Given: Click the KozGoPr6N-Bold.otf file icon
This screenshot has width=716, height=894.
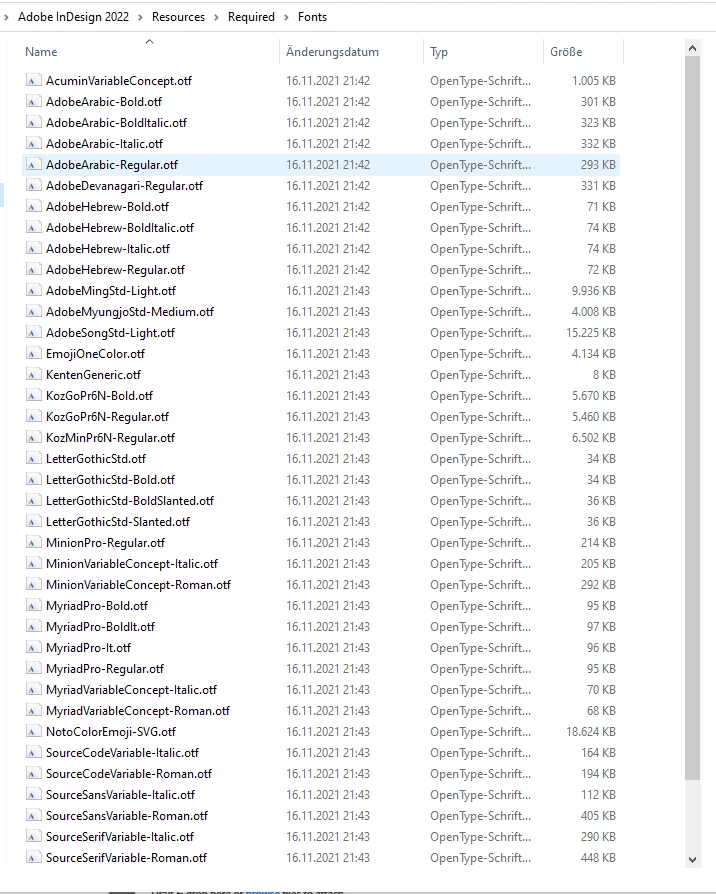Looking at the screenshot, I should click(33, 396).
